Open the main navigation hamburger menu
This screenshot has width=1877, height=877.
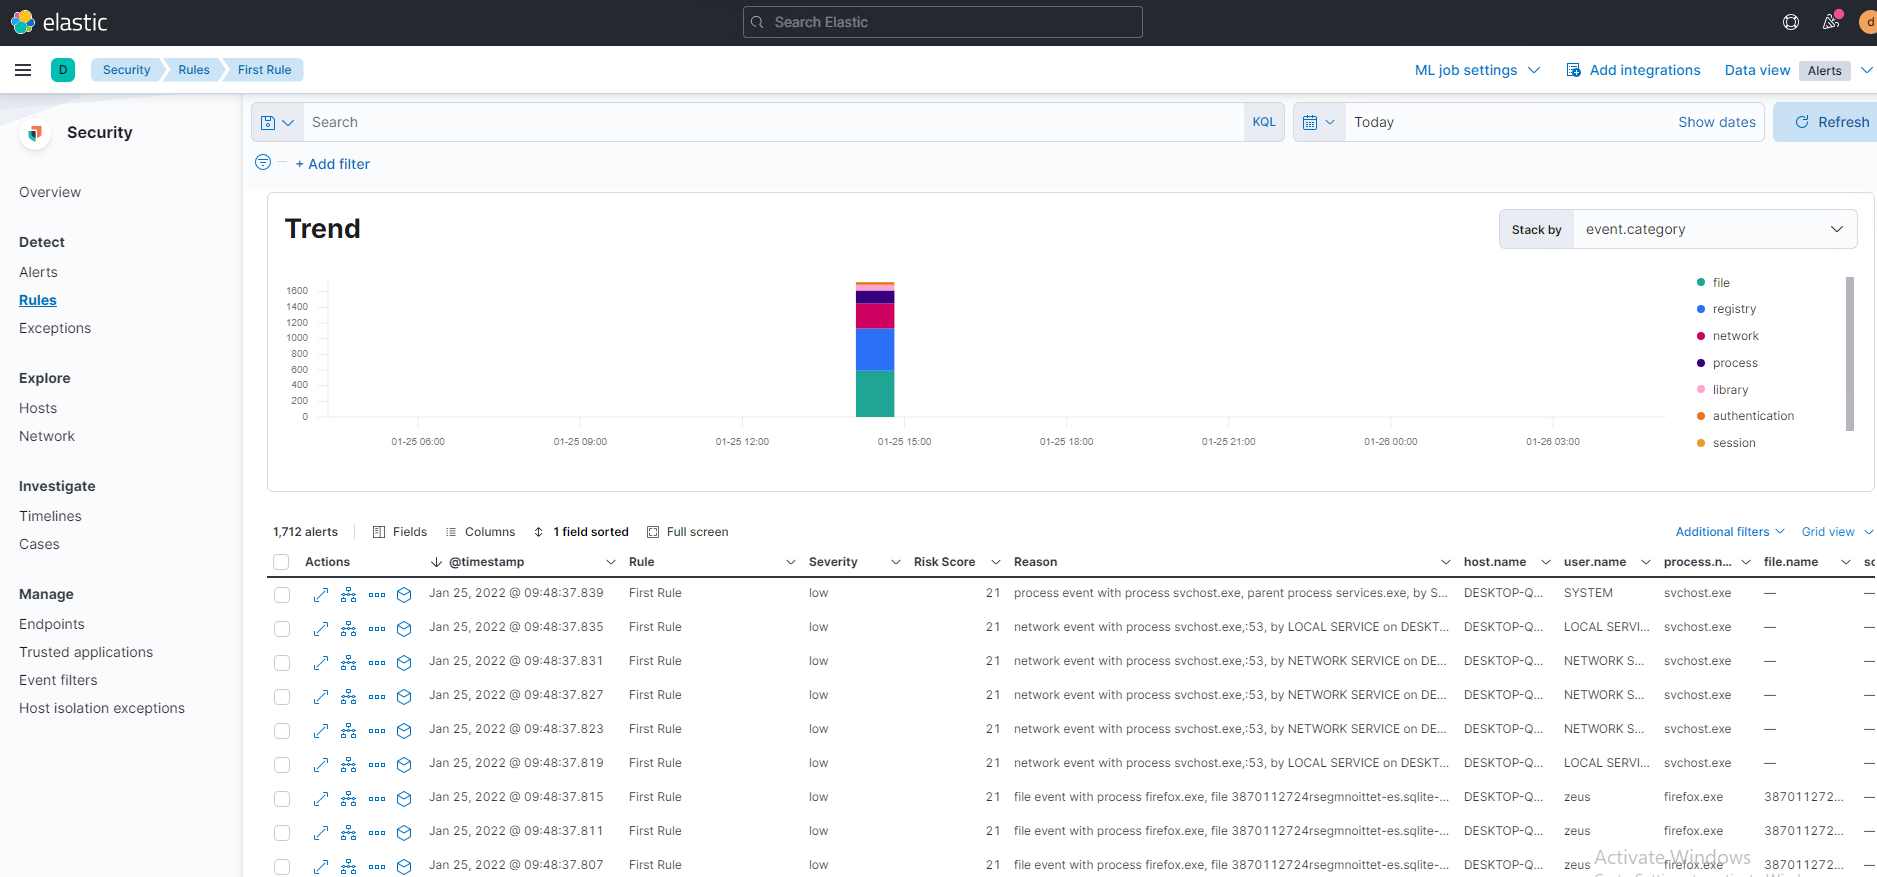(x=23, y=70)
